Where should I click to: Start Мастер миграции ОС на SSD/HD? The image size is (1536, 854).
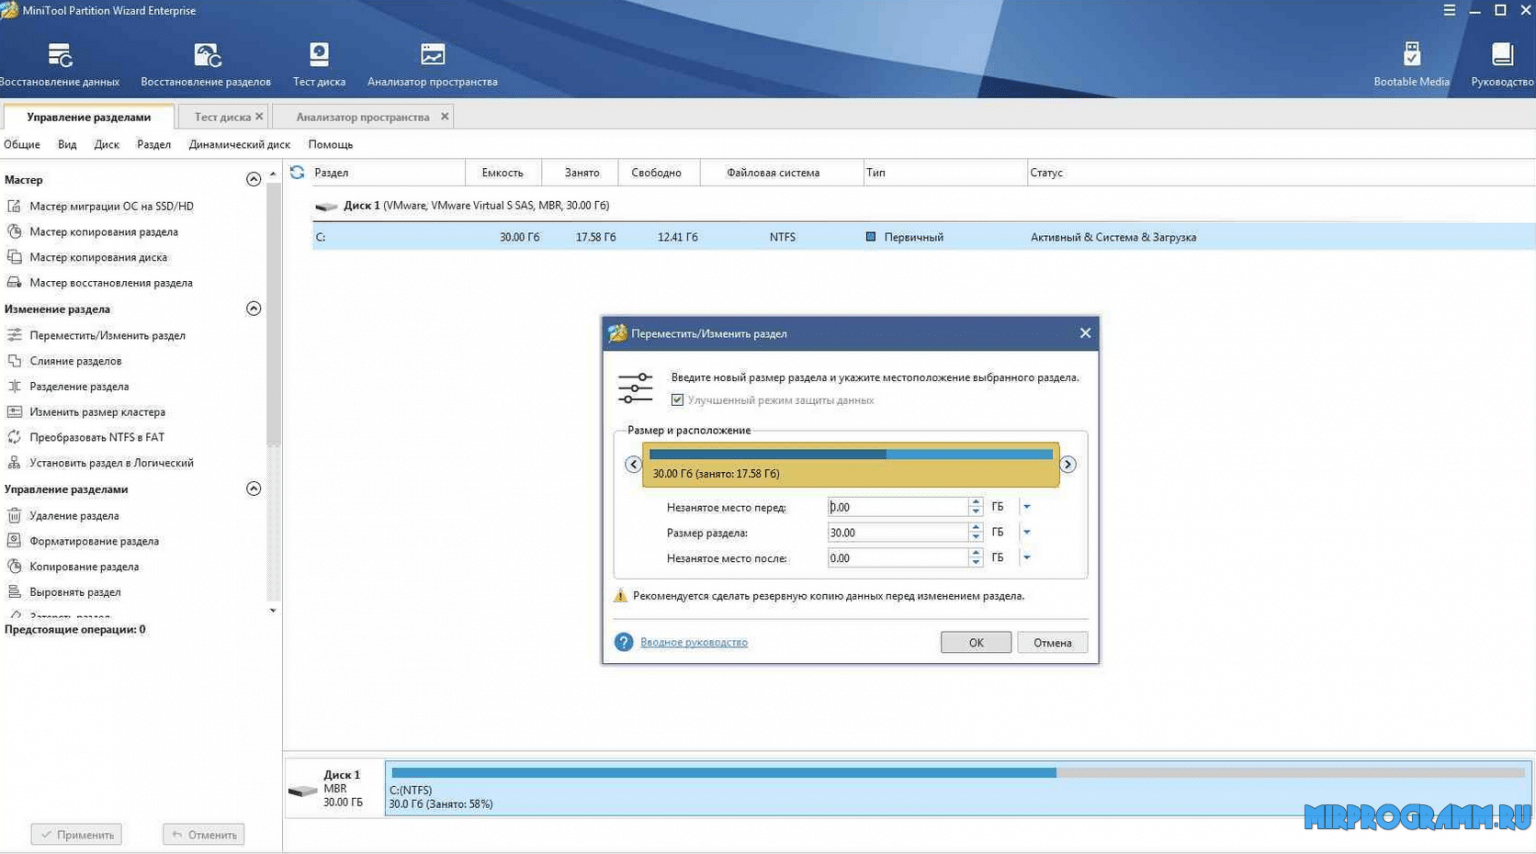[111, 206]
